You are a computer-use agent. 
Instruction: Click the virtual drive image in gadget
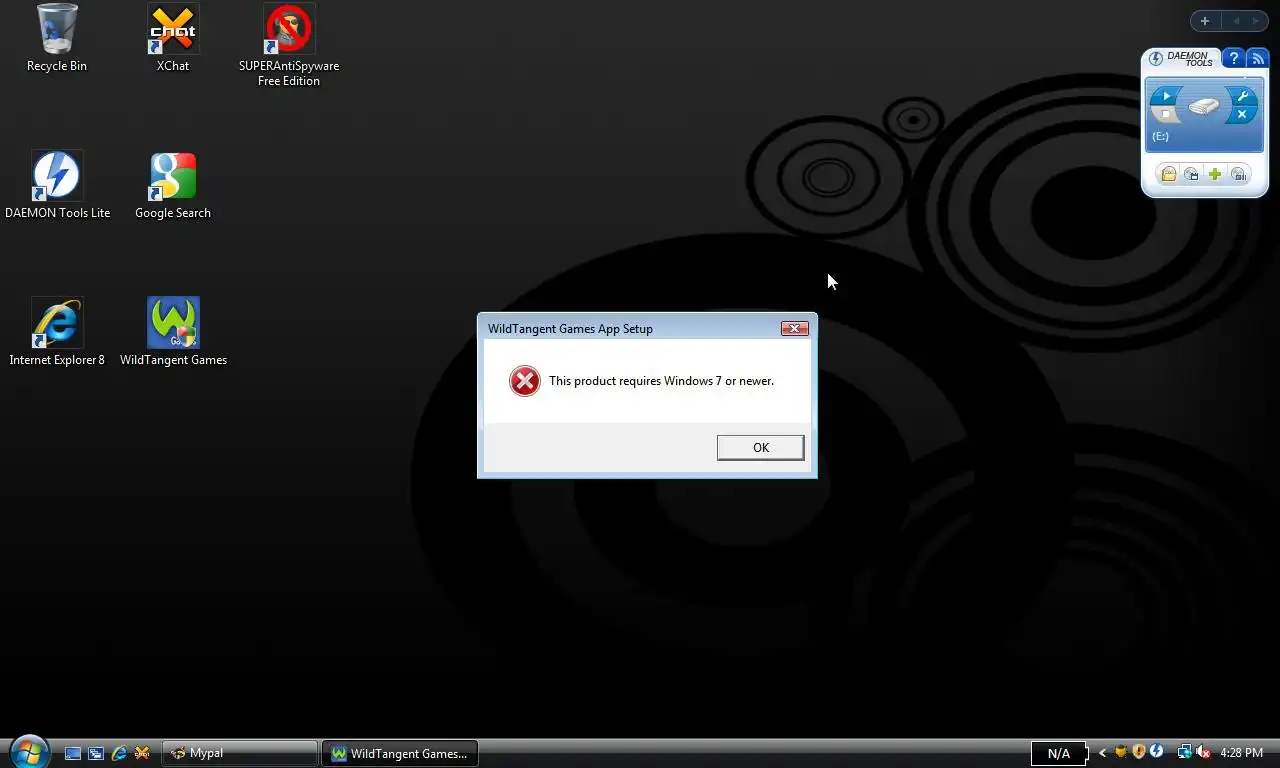tap(1204, 106)
